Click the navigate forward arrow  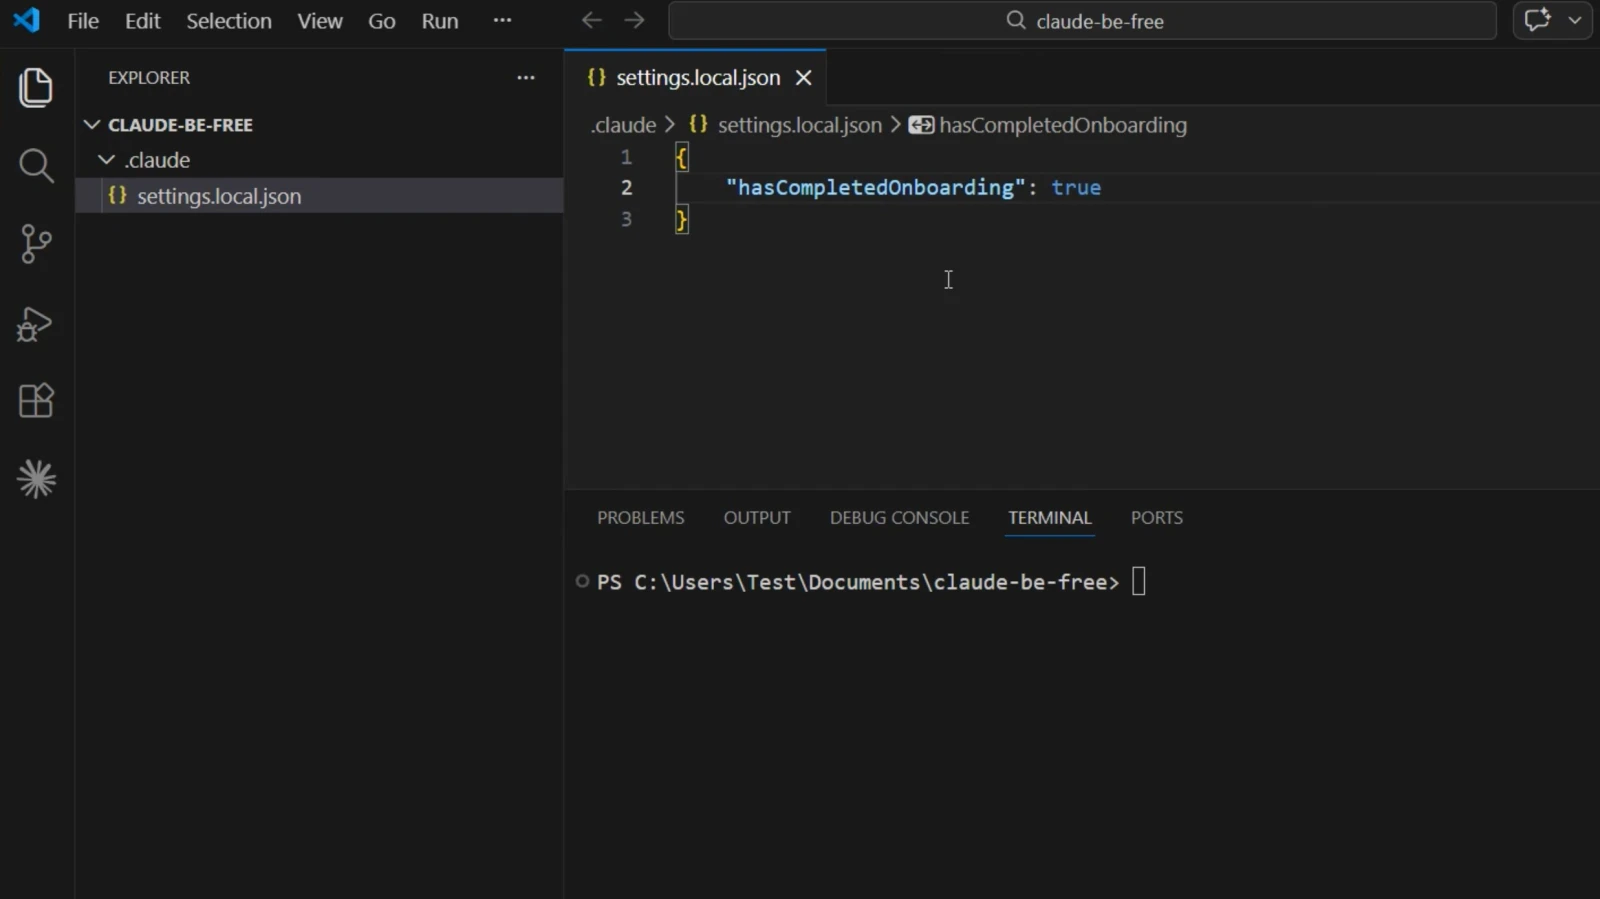pos(635,20)
